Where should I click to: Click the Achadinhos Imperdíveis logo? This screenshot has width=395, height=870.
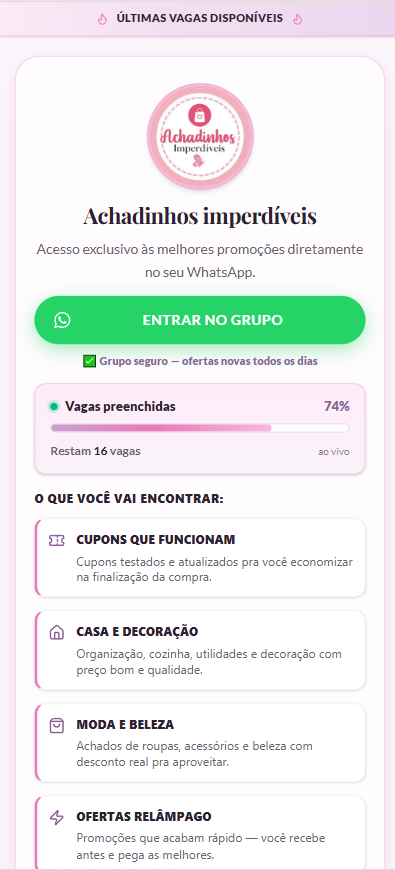[x=200, y=136]
